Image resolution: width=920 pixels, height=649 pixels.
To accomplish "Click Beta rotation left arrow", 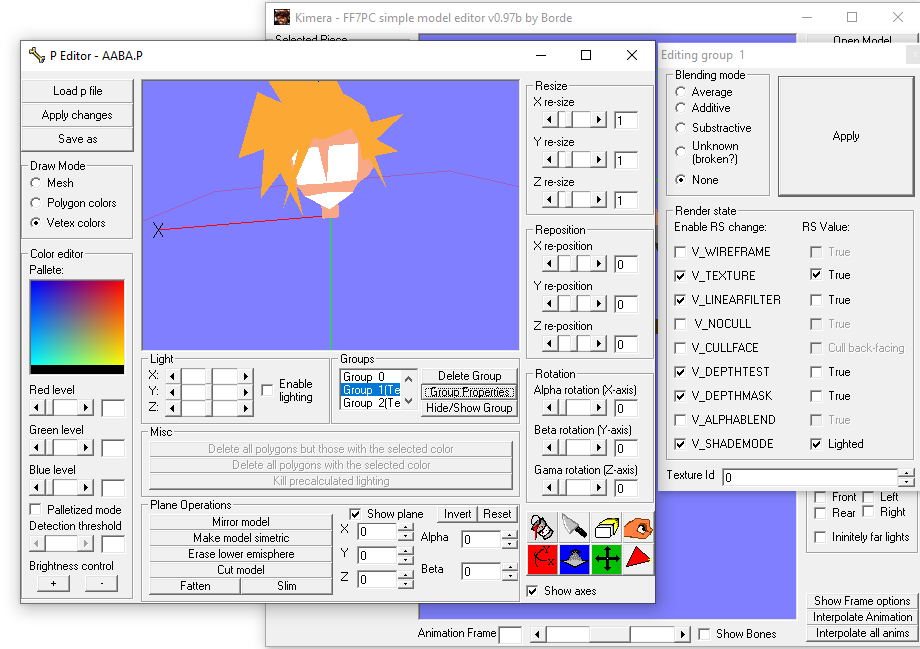I will click(550, 448).
